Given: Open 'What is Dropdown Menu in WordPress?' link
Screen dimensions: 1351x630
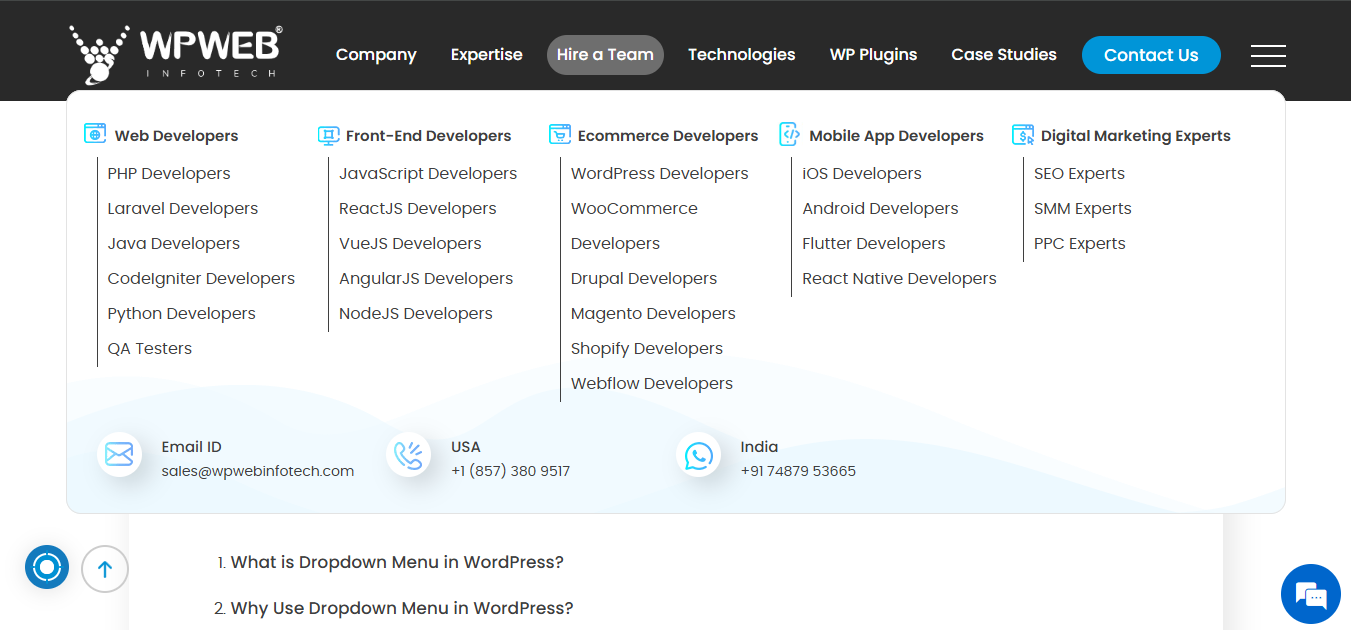Looking at the screenshot, I should [x=397, y=562].
